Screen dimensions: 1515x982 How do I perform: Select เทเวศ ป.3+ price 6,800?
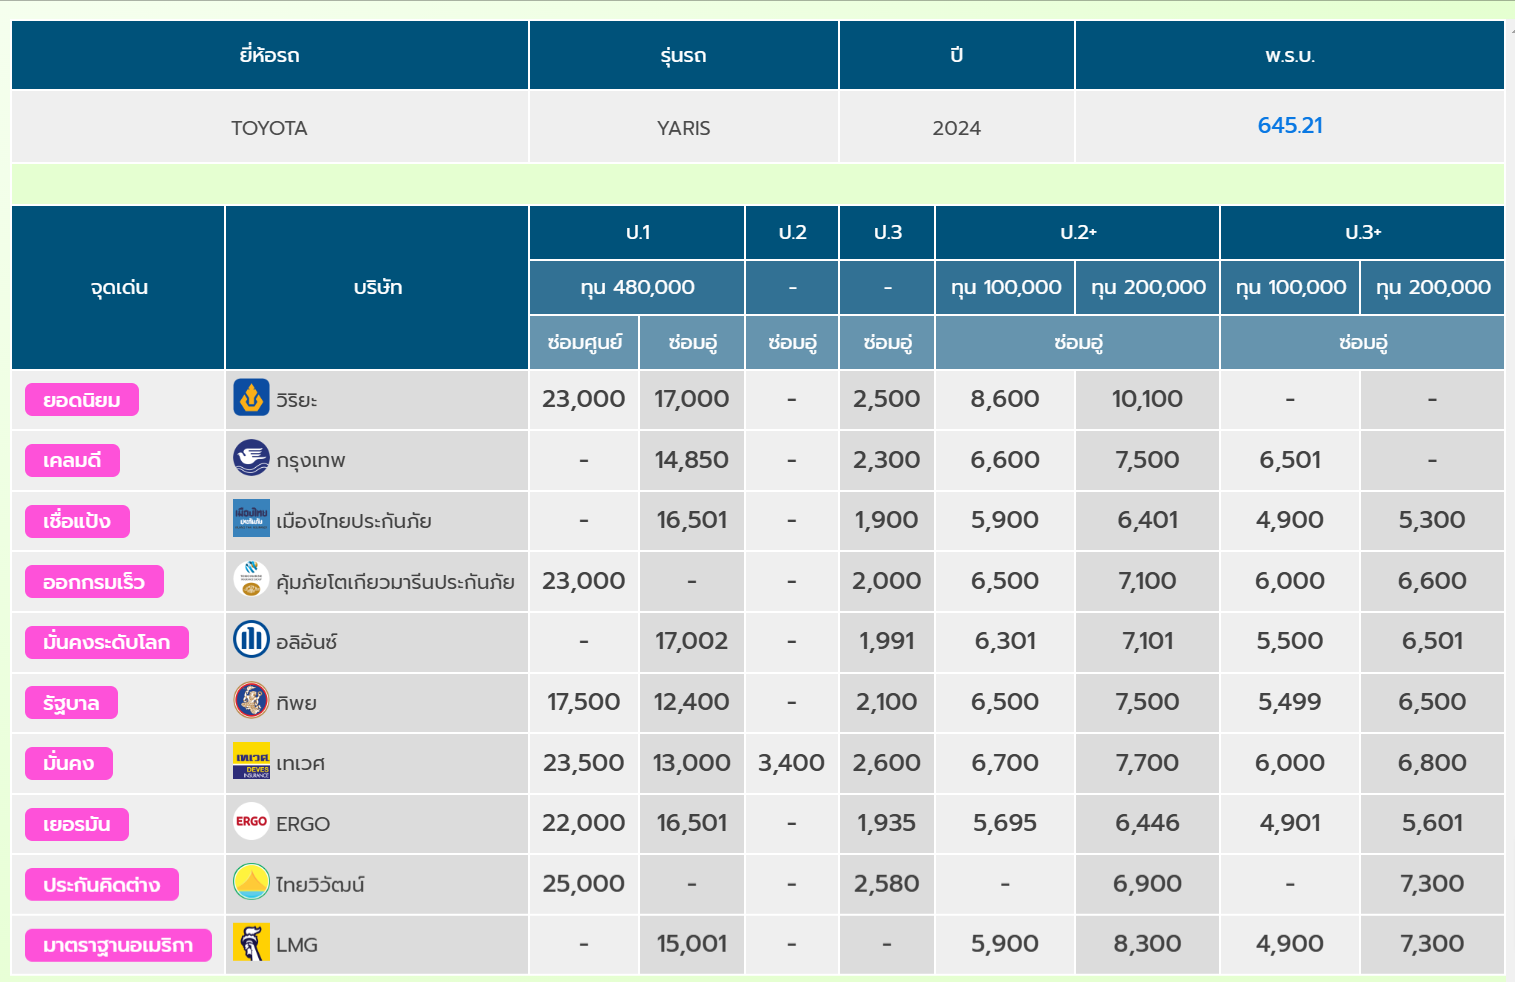tap(1432, 763)
